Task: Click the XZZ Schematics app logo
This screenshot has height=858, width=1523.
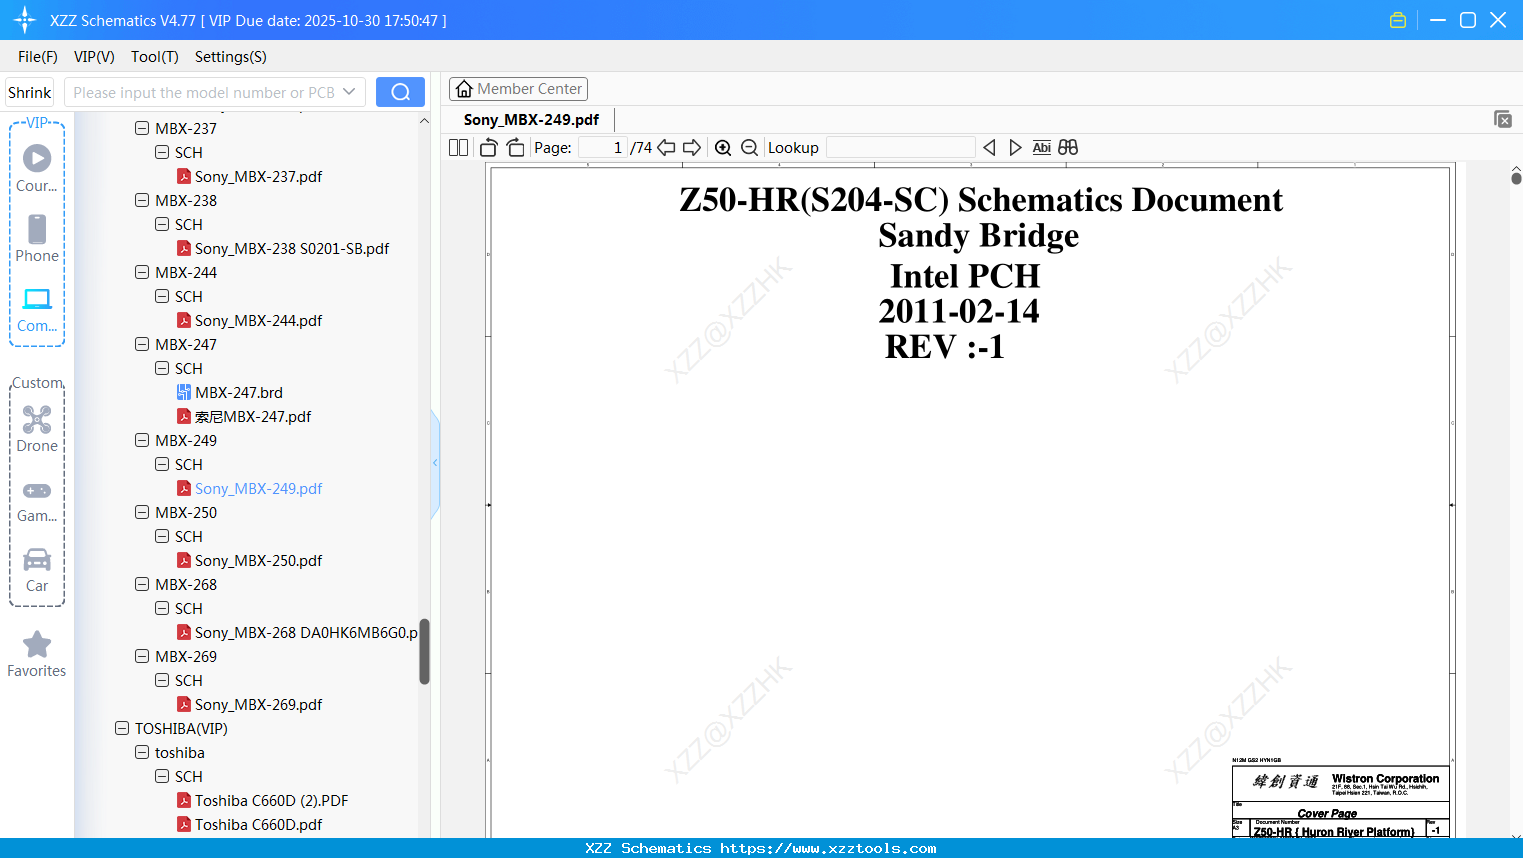Action: click(x=25, y=20)
